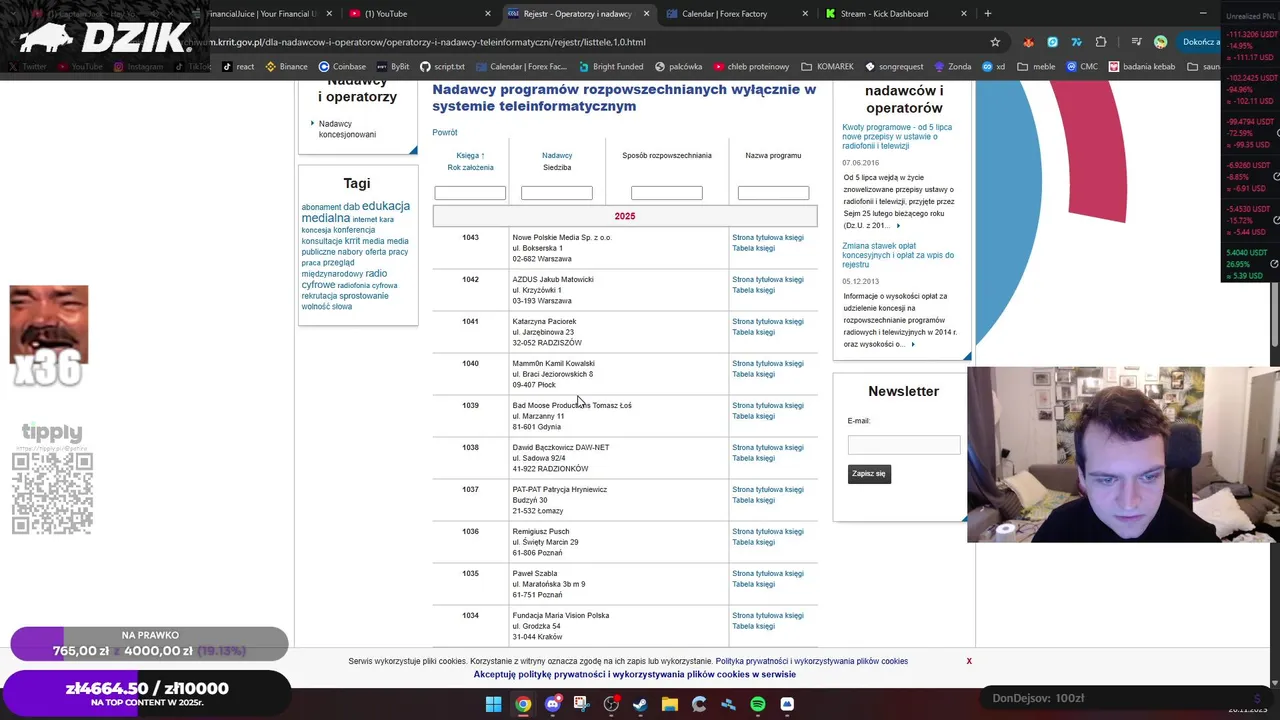This screenshot has width=1280, height=720.
Task: Open the chleb proteinowy bookmark
Action: pos(751,67)
